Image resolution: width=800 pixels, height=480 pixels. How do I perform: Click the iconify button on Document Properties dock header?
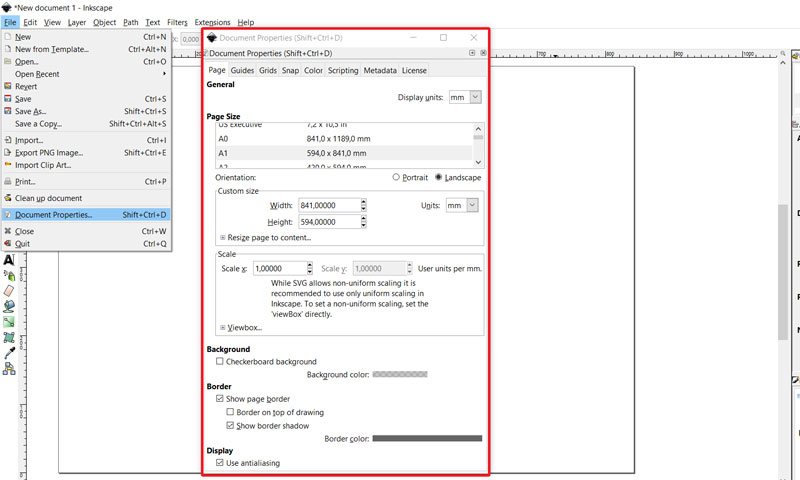click(472, 53)
